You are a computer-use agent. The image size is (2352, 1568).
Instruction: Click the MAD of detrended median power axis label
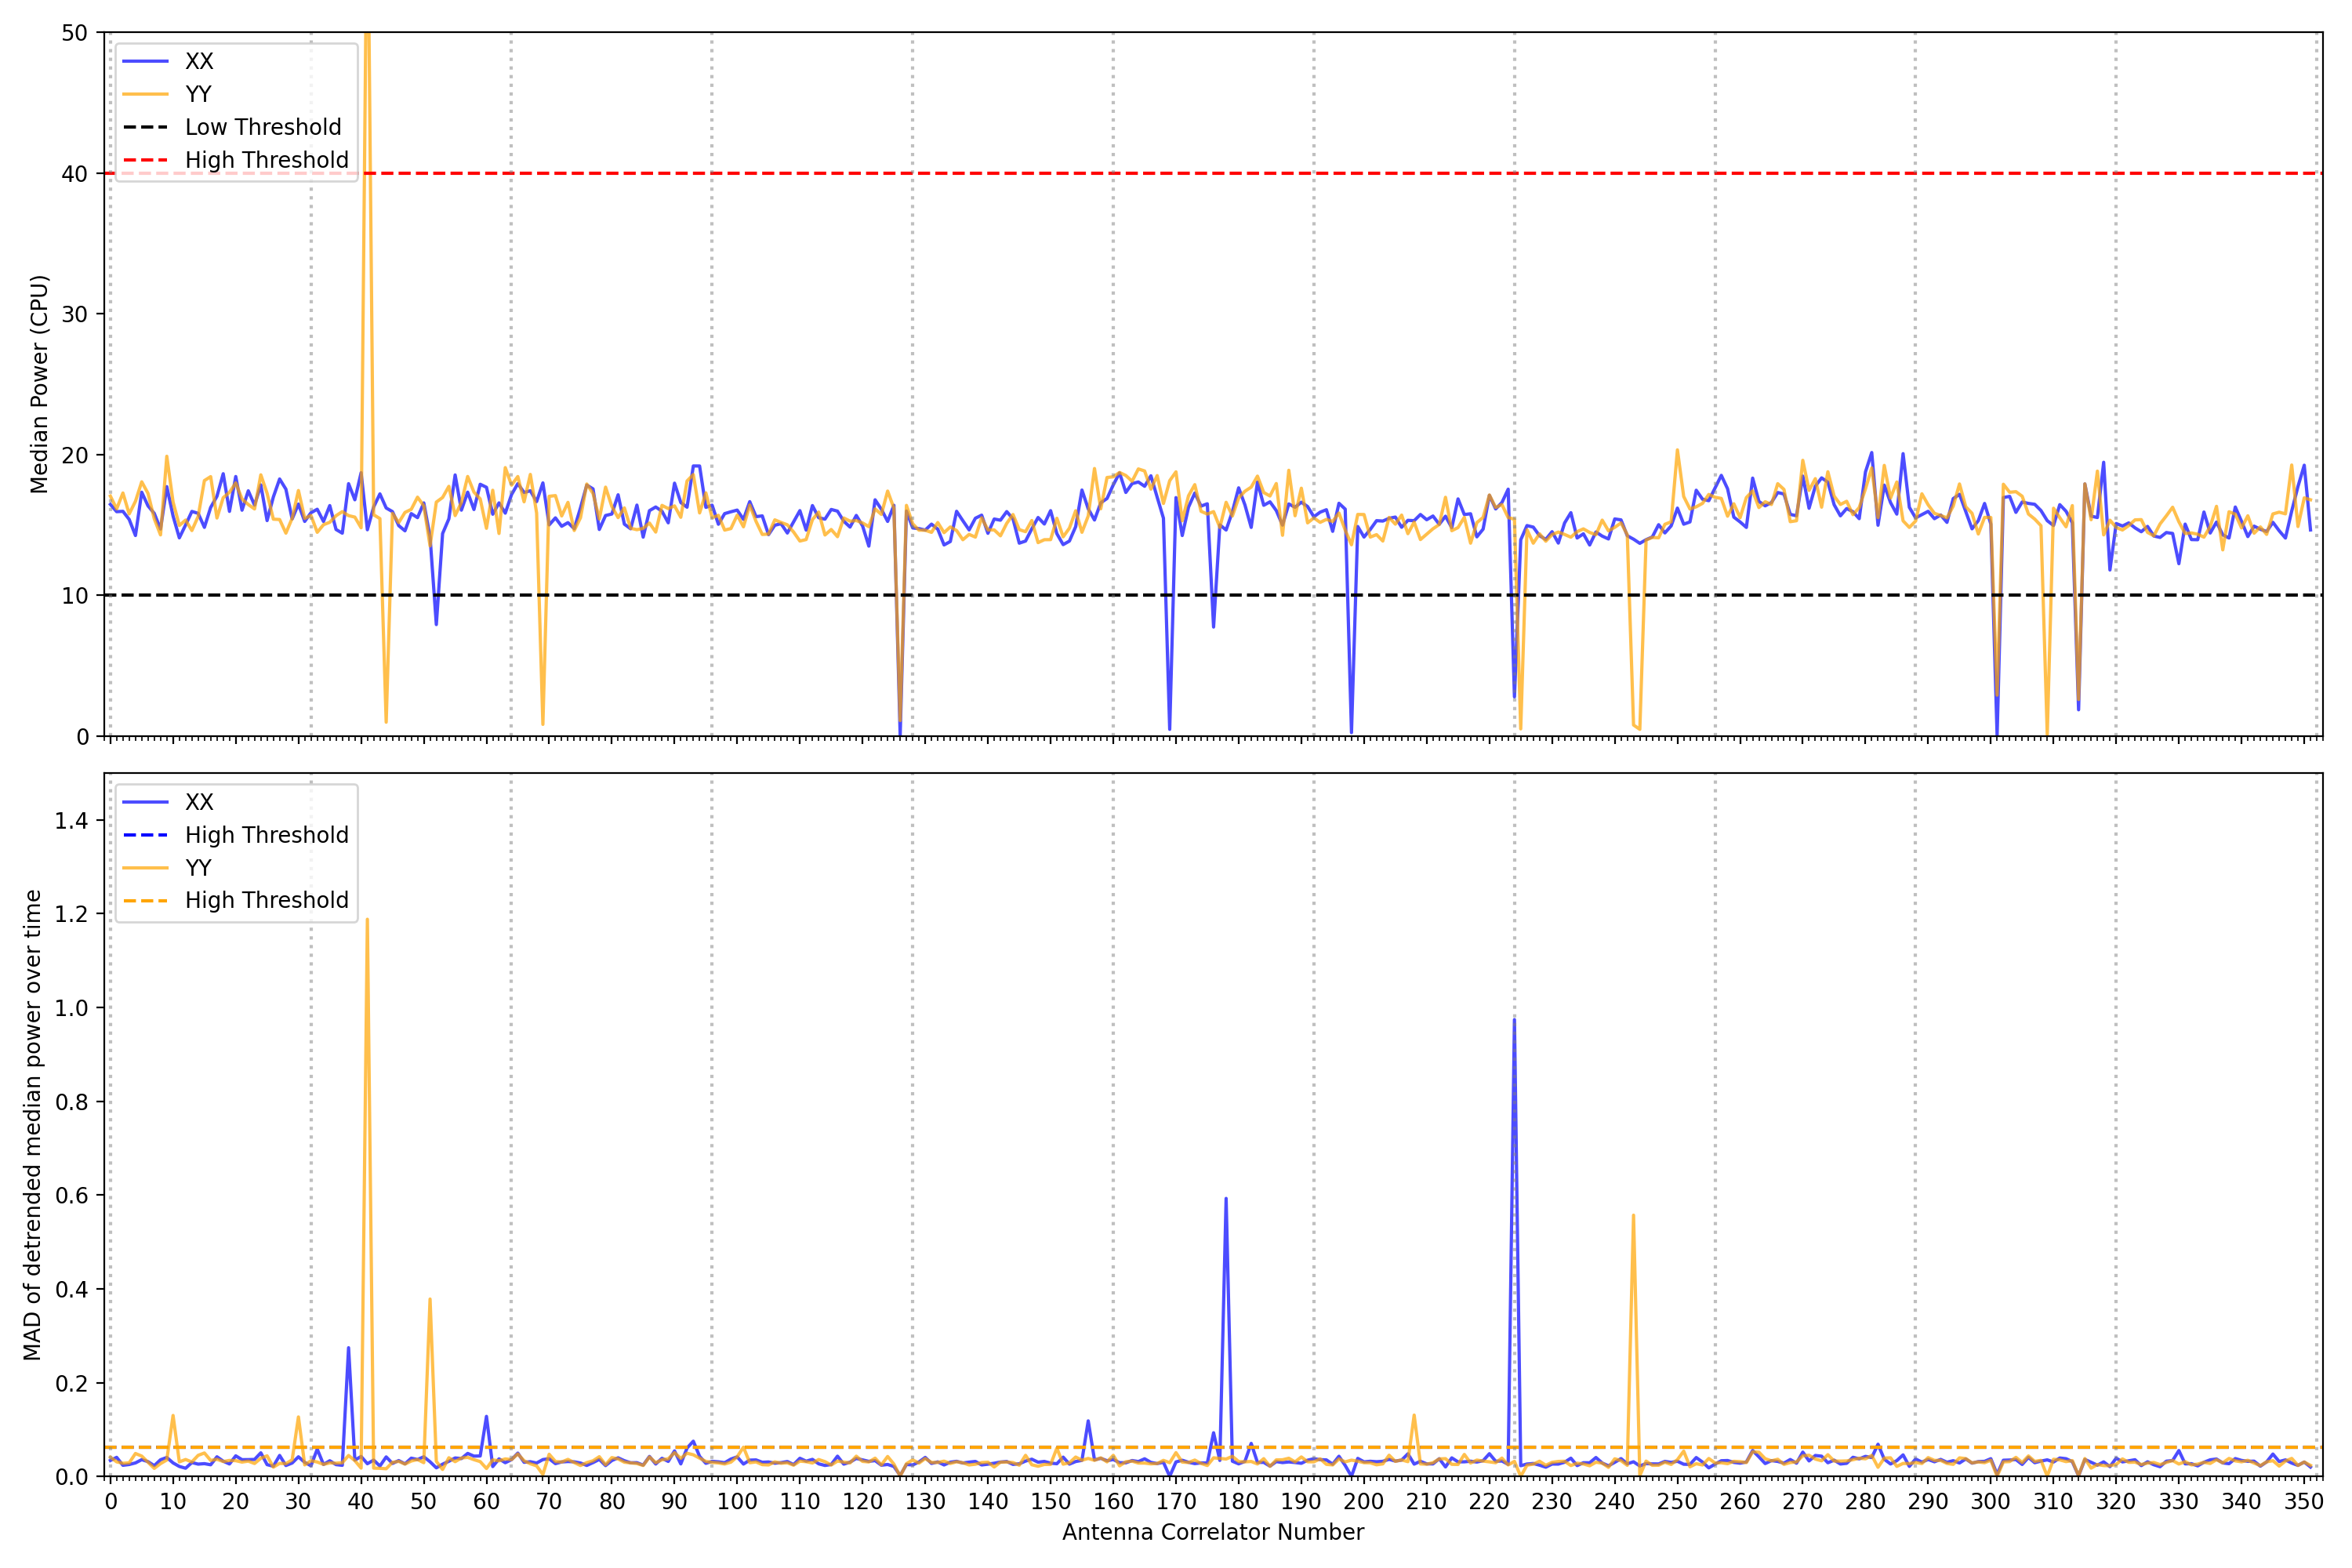click(x=32, y=1124)
